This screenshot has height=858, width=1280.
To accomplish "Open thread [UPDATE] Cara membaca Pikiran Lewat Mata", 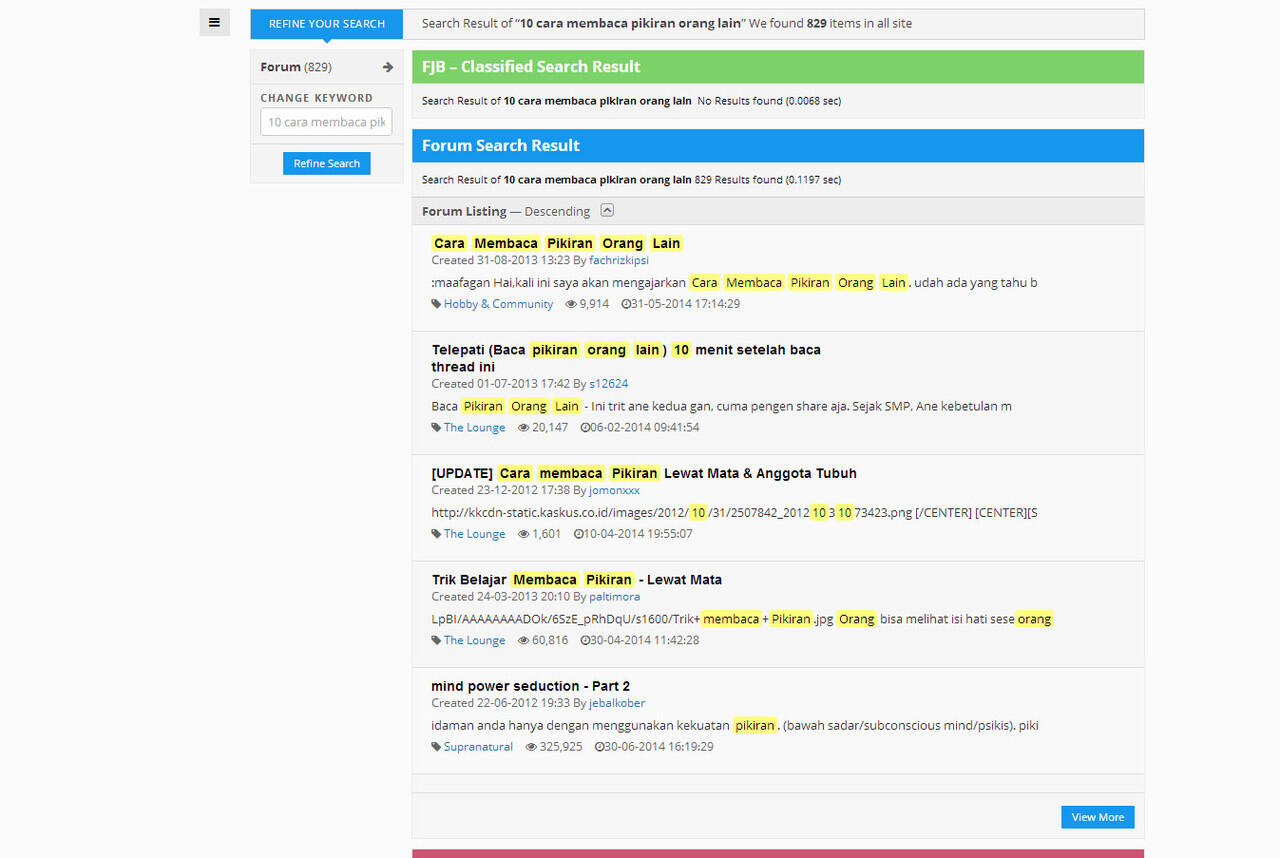I will [x=644, y=473].
